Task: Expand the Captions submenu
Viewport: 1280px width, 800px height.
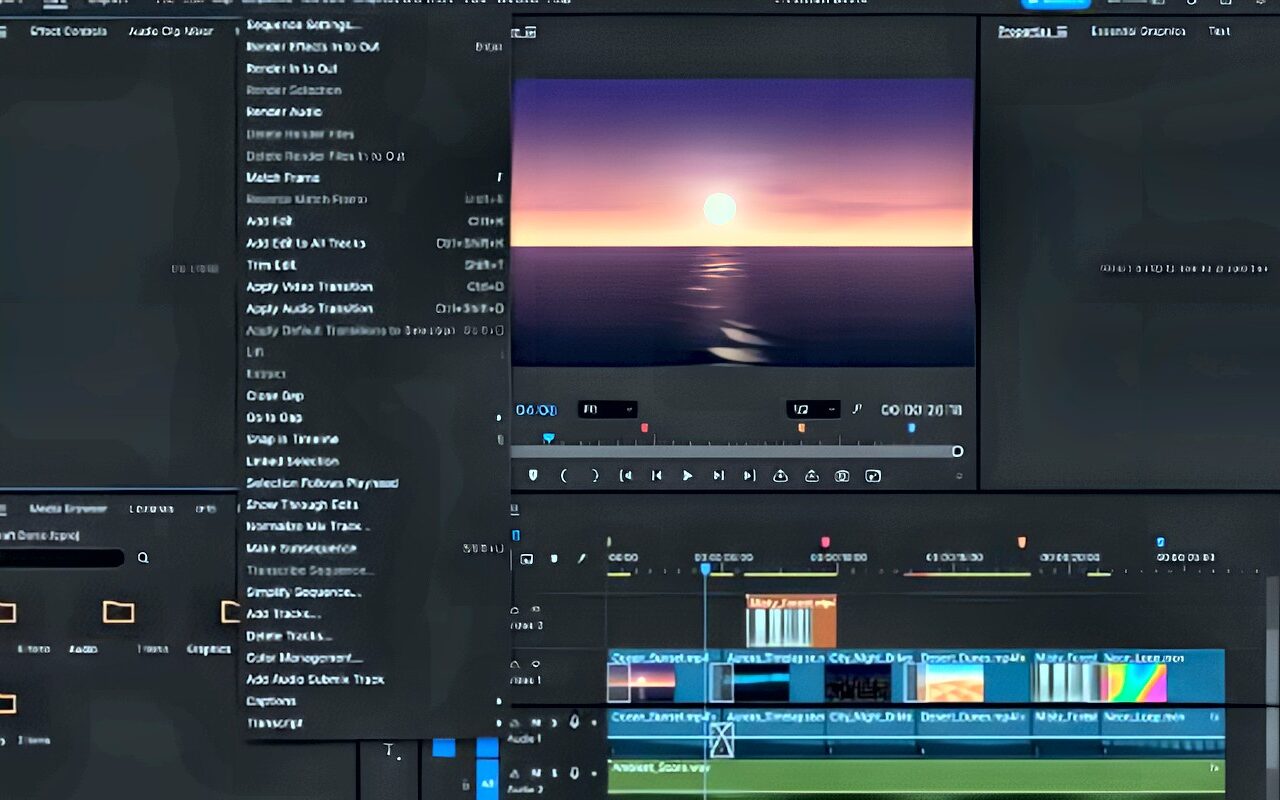Action: pyautogui.click(x=375, y=701)
